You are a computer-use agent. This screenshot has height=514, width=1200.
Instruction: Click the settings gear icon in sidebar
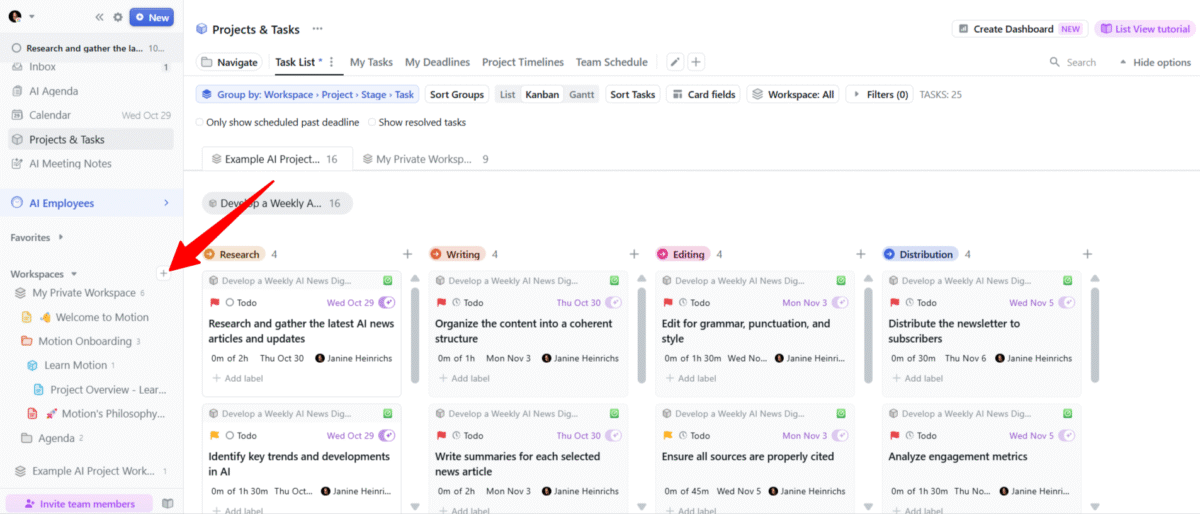click(118, 17)
